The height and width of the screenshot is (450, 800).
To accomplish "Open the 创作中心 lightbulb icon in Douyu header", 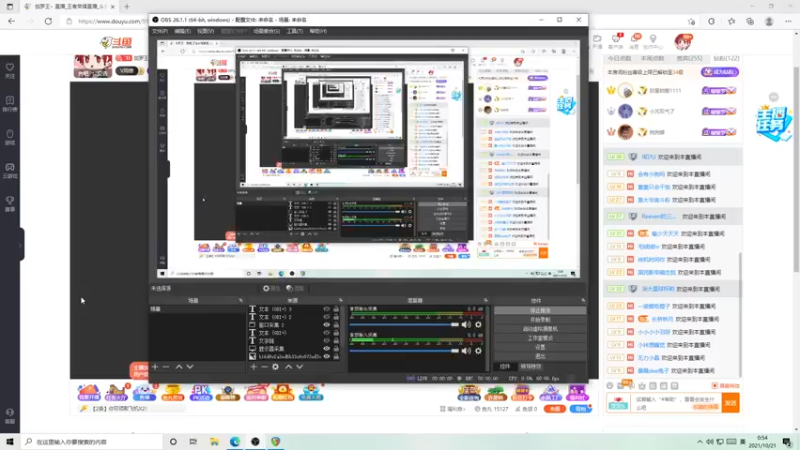I will click(x=653, y=42).
